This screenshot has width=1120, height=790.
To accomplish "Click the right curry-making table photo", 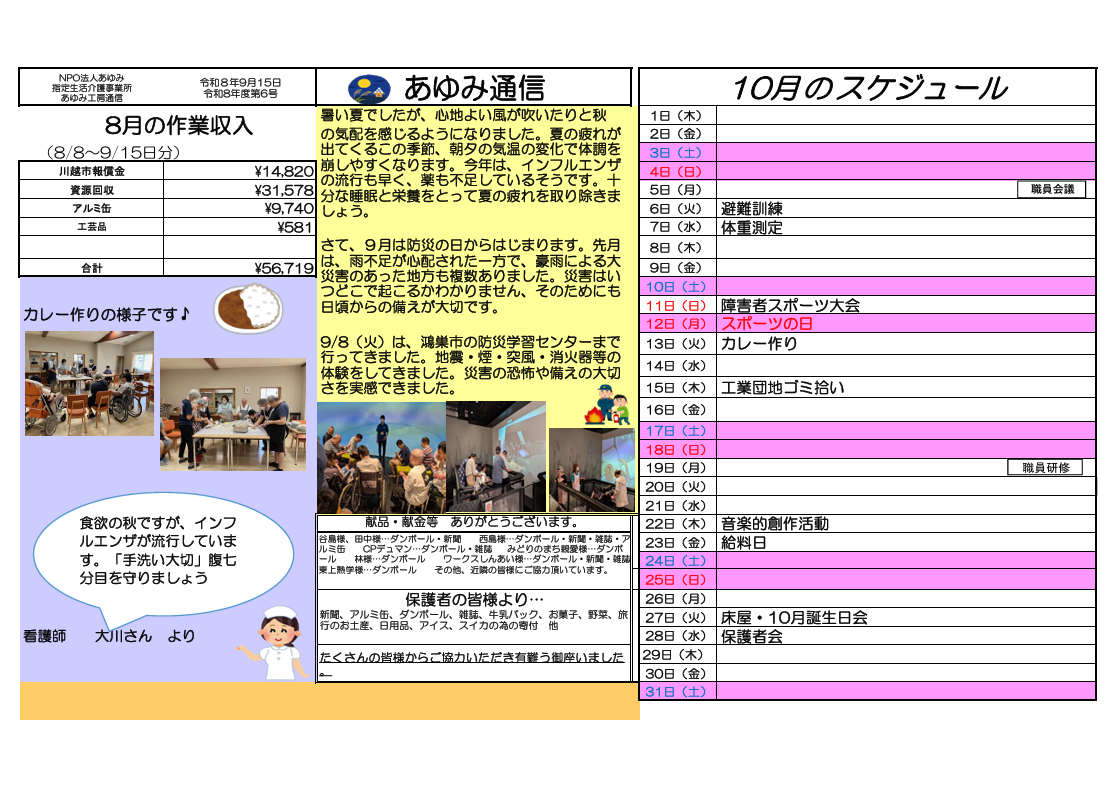I will click(x=233, y=414).
